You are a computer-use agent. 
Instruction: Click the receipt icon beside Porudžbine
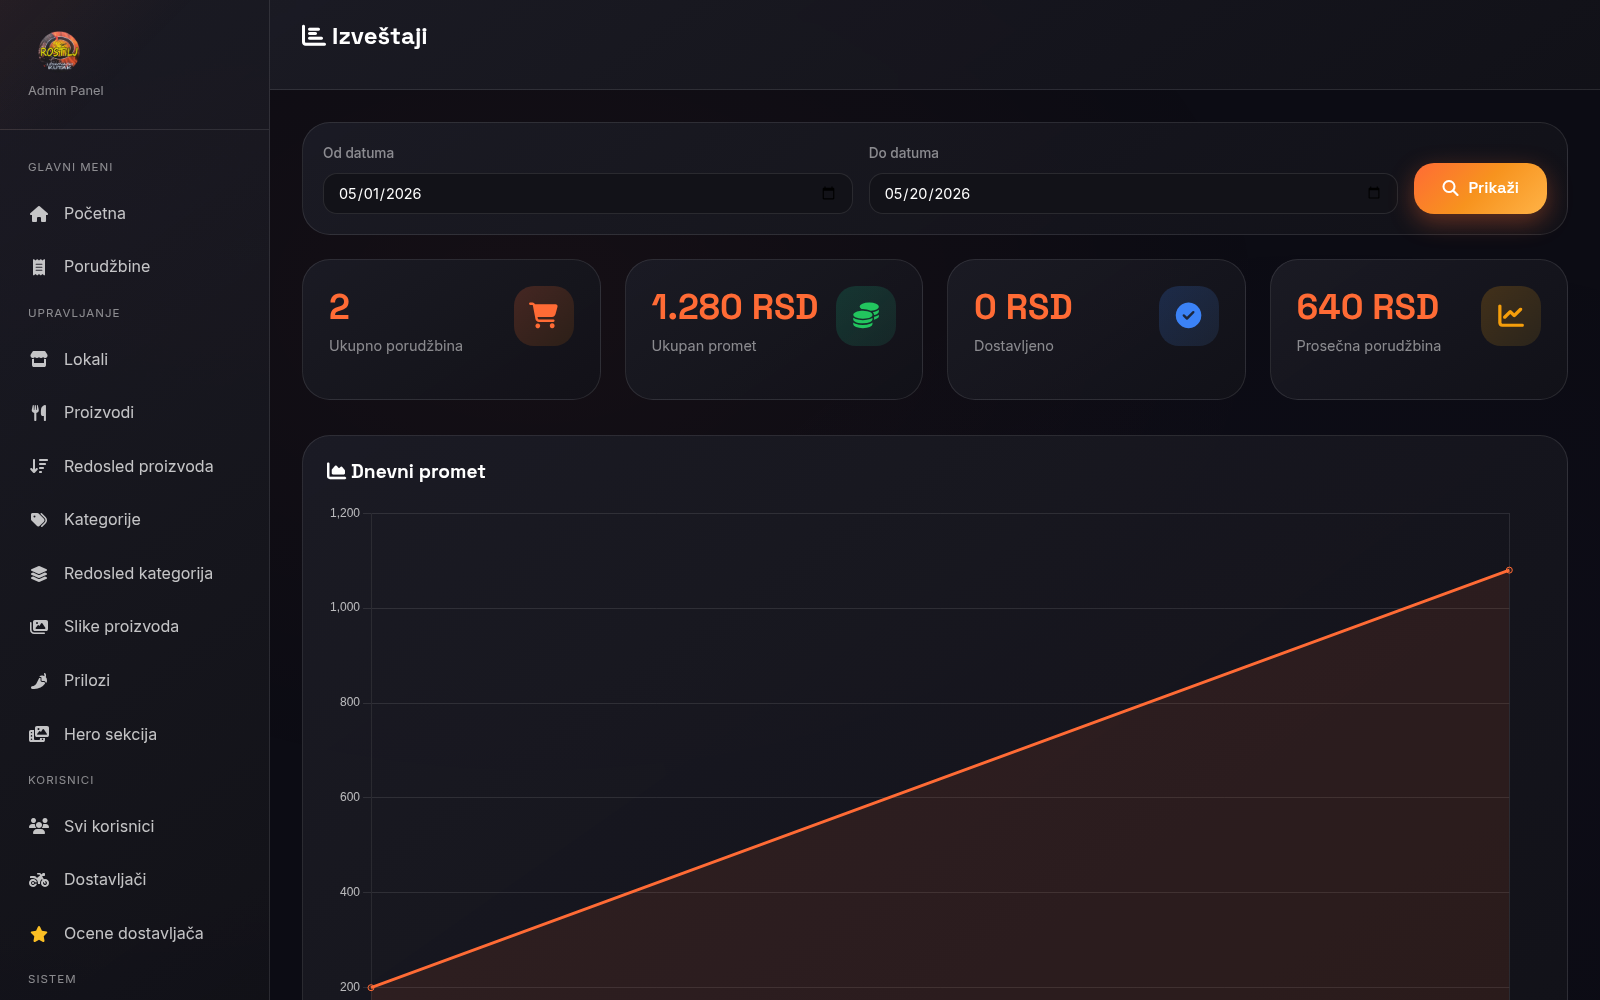(x=39, y=267)
